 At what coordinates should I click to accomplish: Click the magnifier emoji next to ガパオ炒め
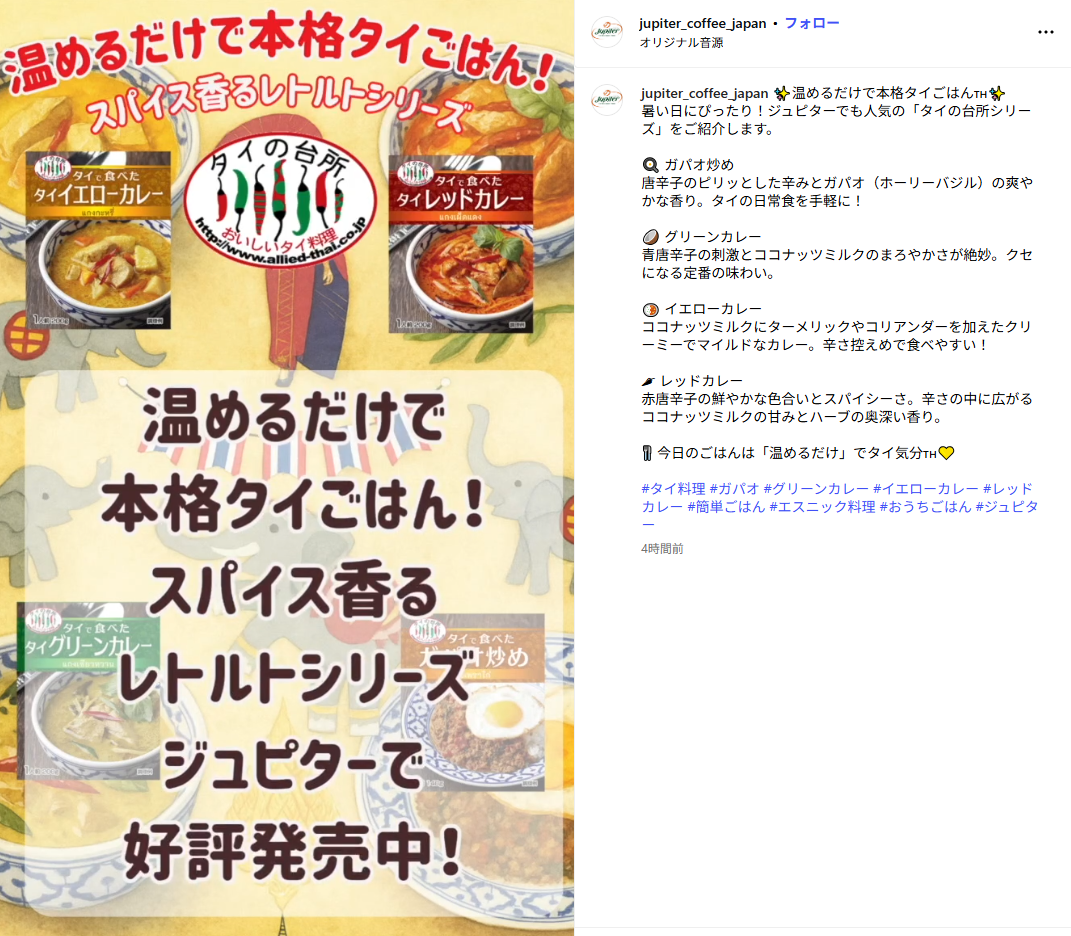pyautogui.click(x=650, y=165)
